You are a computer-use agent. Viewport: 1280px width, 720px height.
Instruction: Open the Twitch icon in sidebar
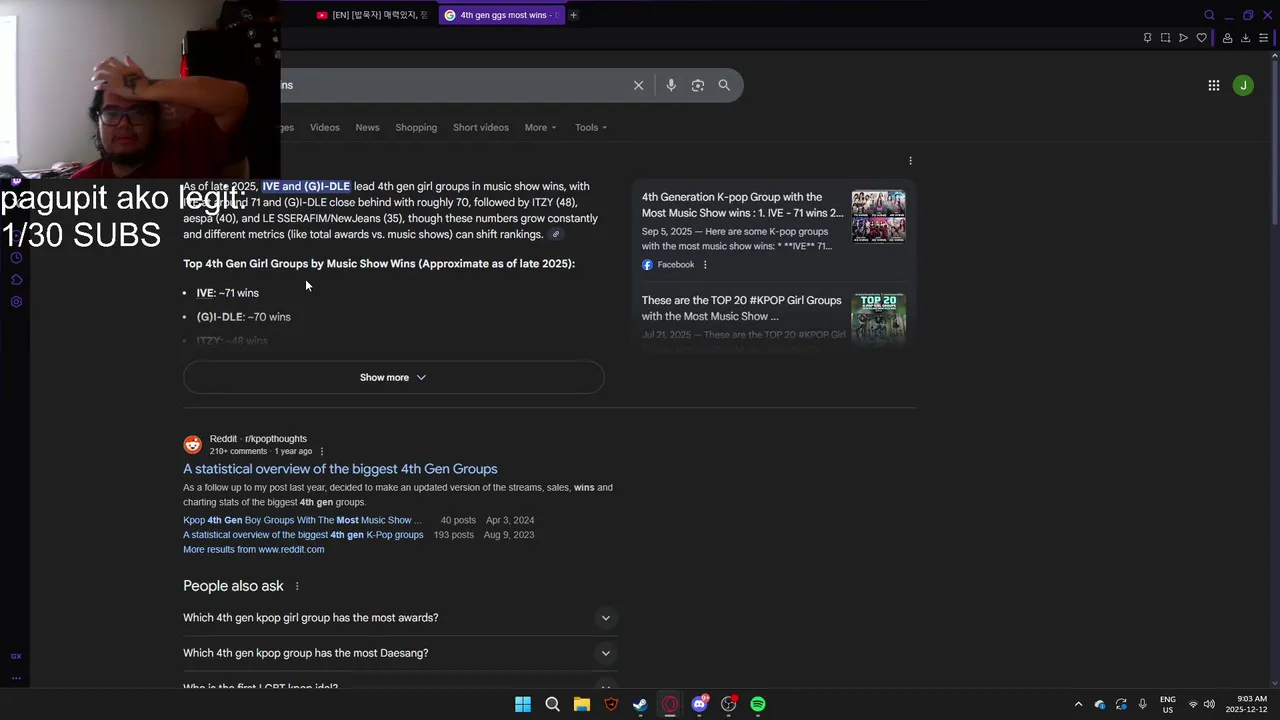point(16,181)
